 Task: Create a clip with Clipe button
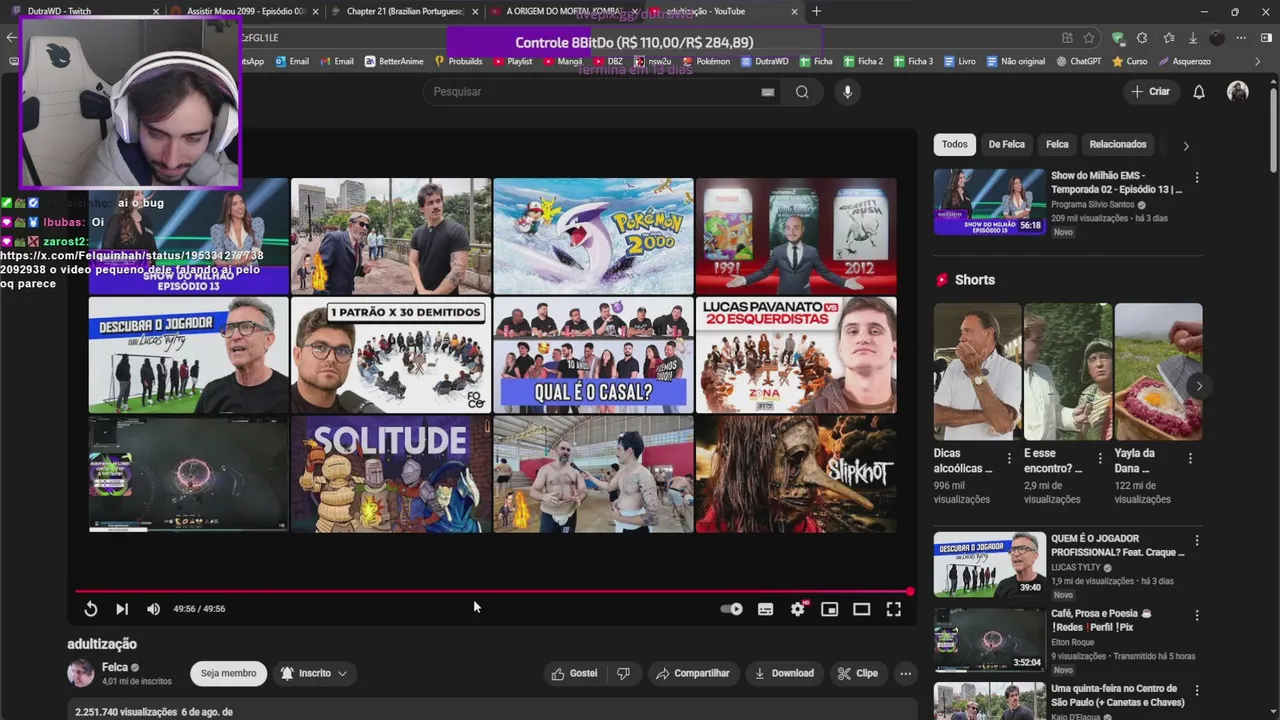coord(858,673)
